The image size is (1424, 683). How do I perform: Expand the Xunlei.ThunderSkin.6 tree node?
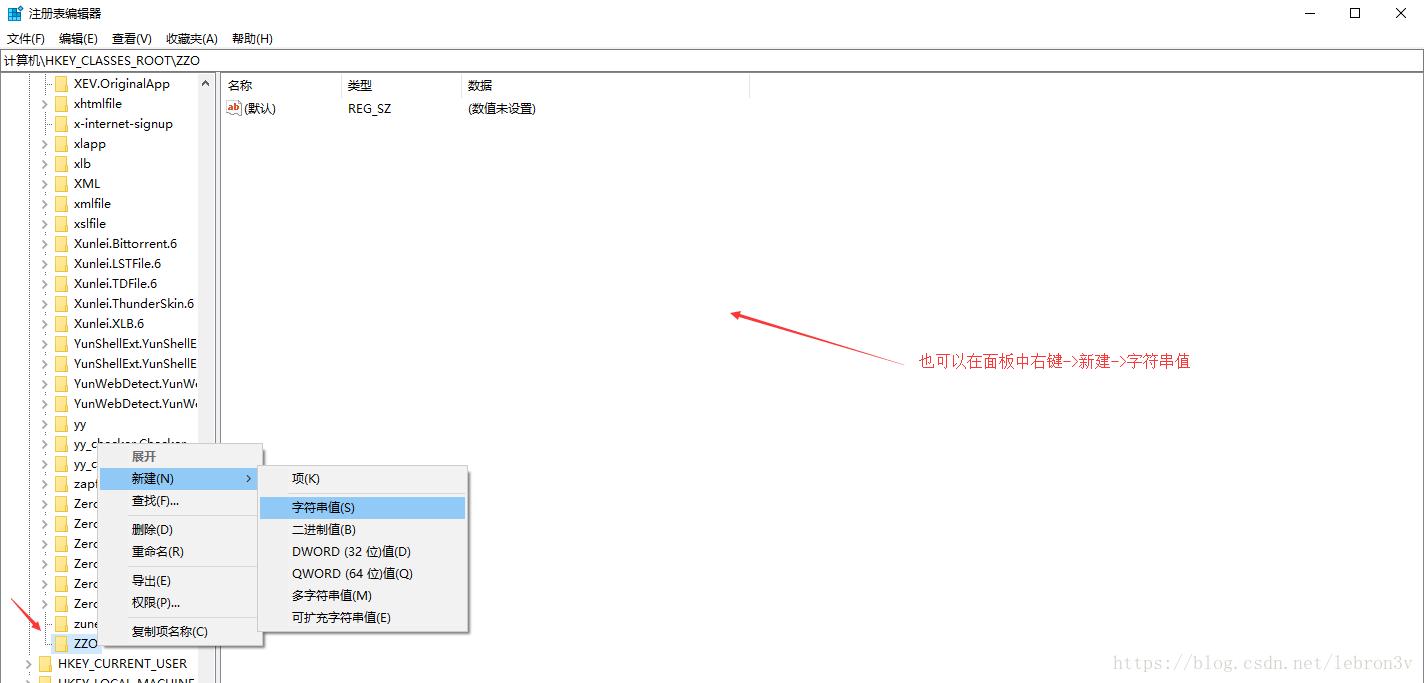point(47,303)
